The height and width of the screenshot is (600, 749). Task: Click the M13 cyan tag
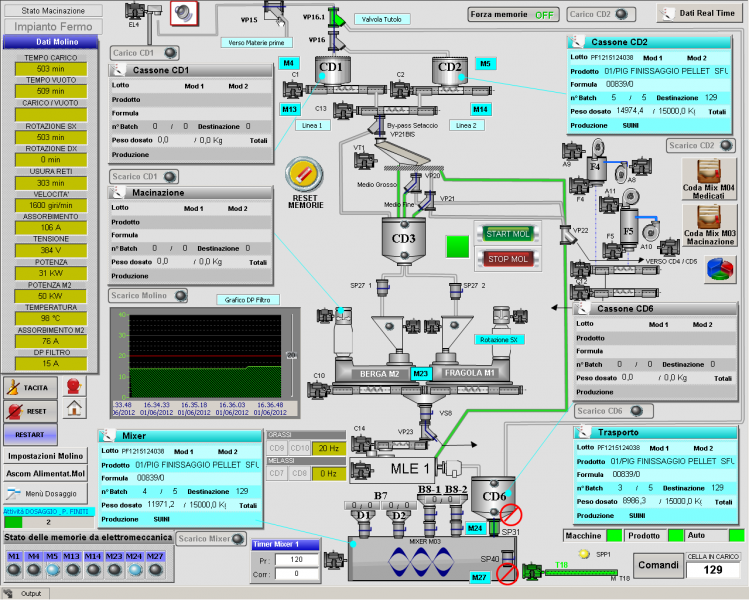pyautogui.click(x=289, y=109)
